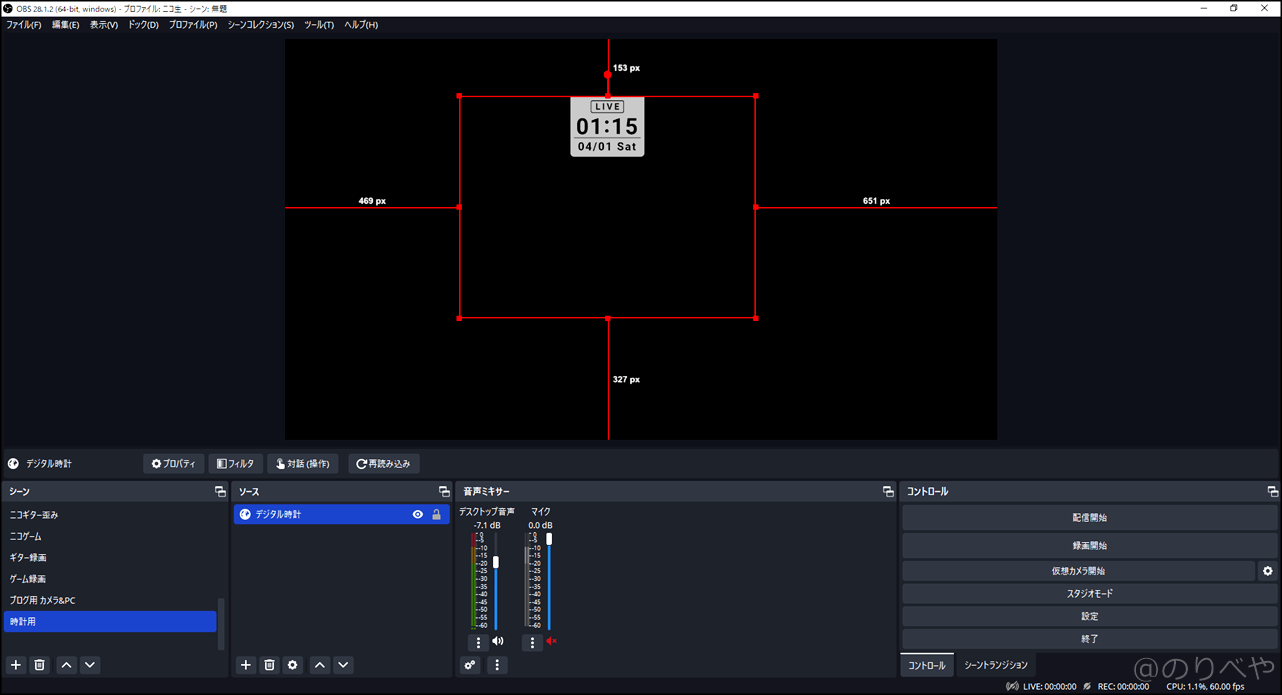Delete the selected source with trash icon
Image resolution: width=1282 pixels, height=695 pixels.
point(269,665)
